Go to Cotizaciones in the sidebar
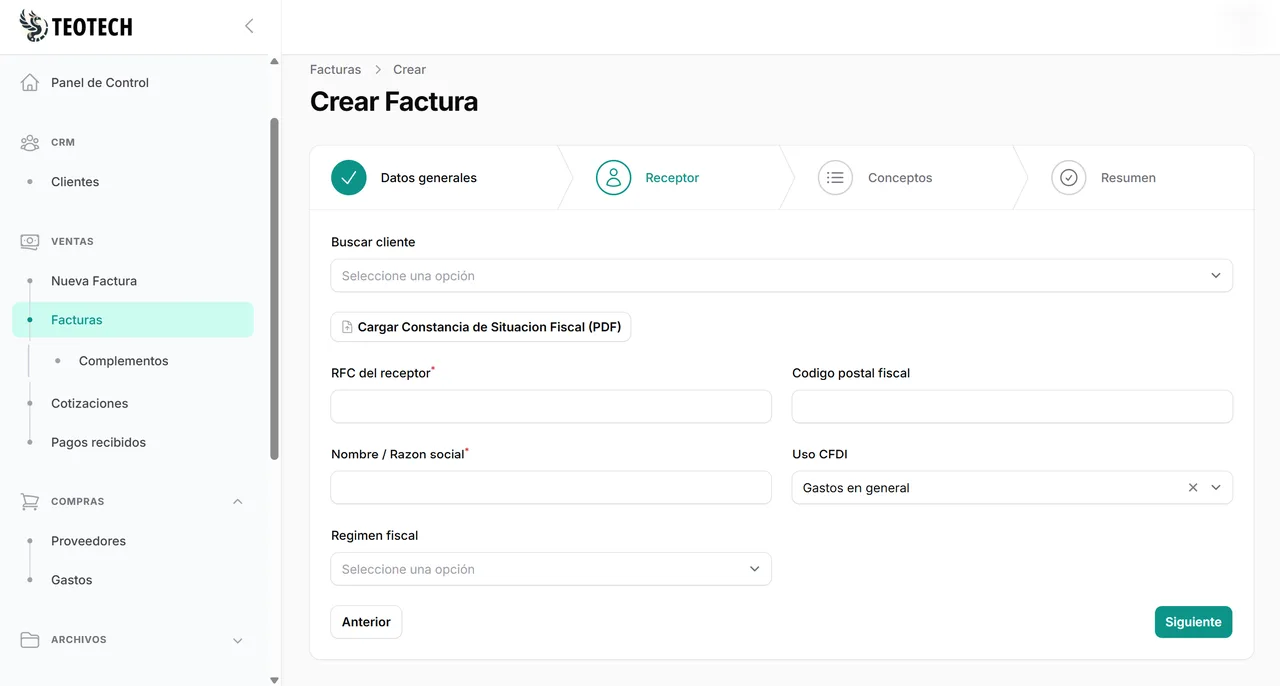 90,403
